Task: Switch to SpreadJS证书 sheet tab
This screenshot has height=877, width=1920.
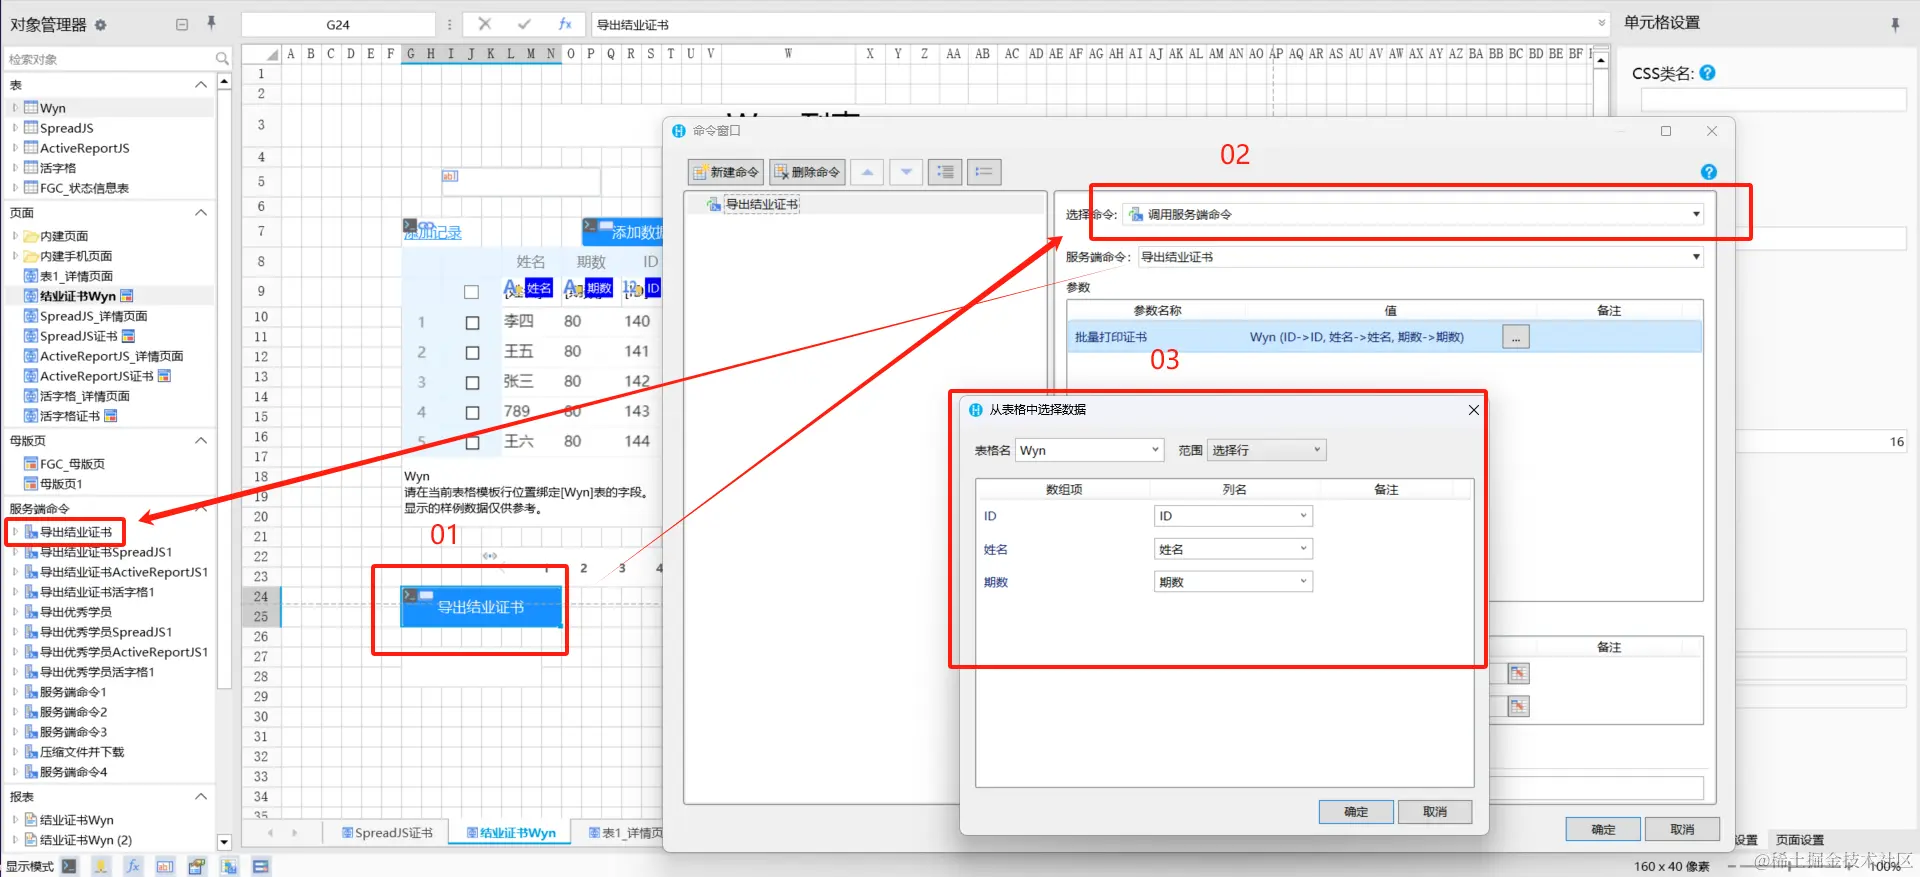Action: (387, 833)
